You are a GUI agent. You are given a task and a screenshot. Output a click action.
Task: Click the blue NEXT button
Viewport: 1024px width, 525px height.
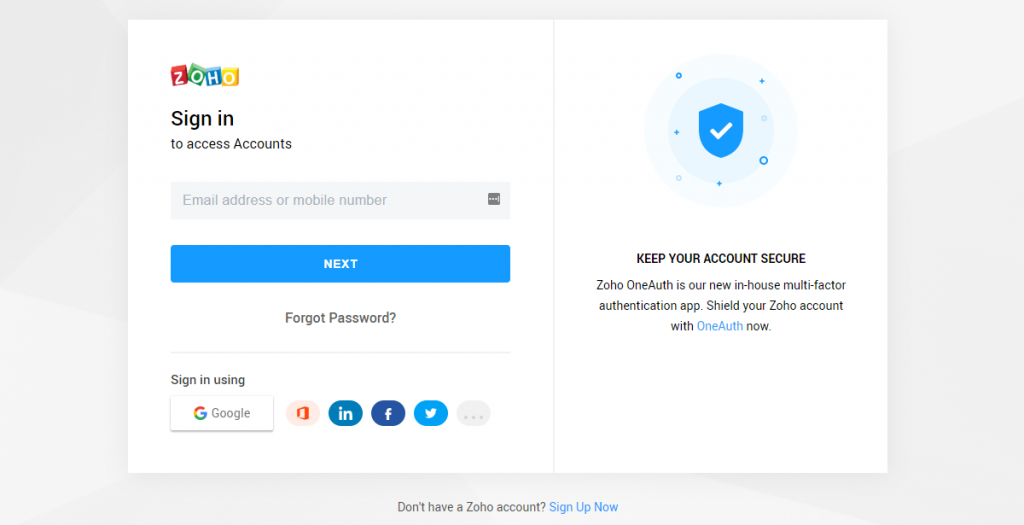tap(340, 264)
